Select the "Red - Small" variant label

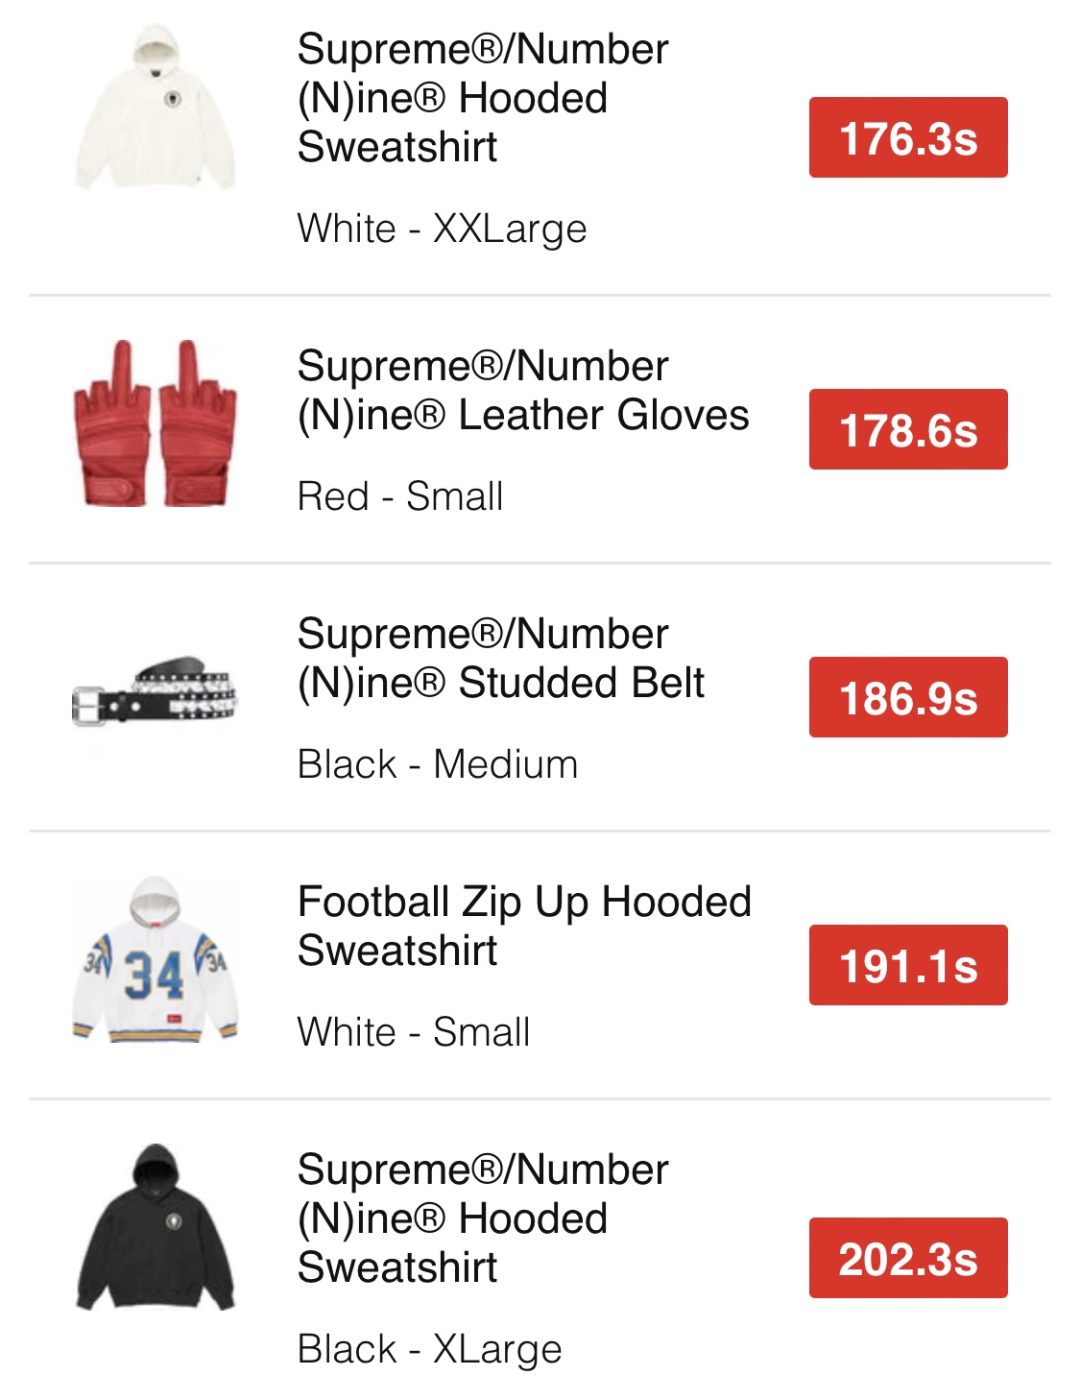tap(400, 497)
